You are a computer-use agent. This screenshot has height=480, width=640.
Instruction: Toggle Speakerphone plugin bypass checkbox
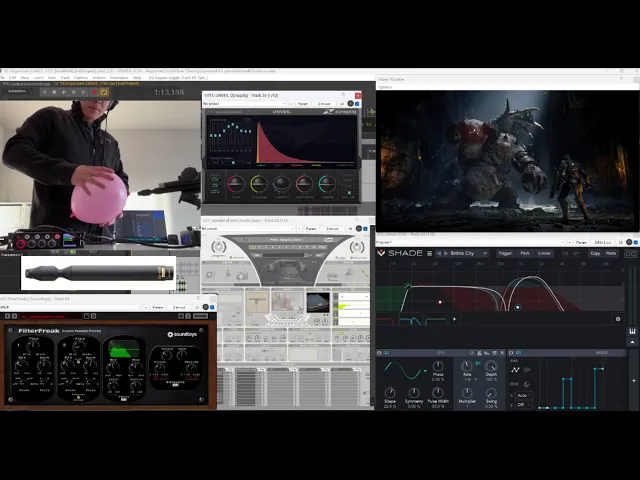tap(365, 229)
